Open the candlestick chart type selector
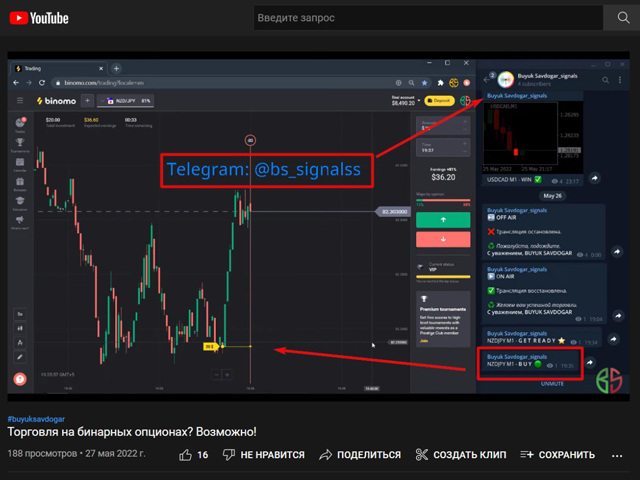 (x=20, y=328)
